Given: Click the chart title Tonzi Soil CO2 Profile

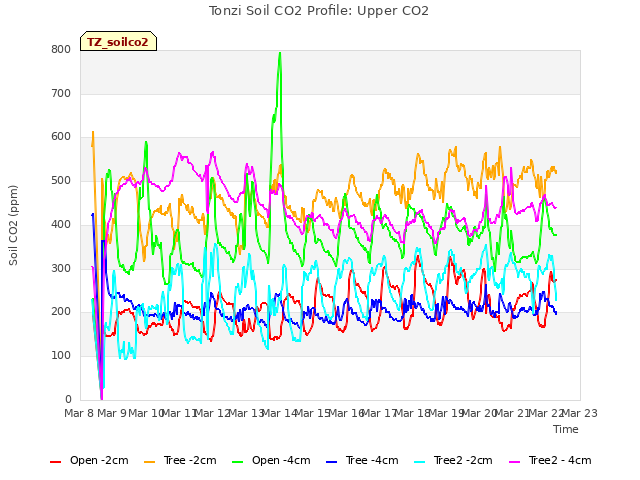Looking at the screenshot, I should (x=319, y=11).
